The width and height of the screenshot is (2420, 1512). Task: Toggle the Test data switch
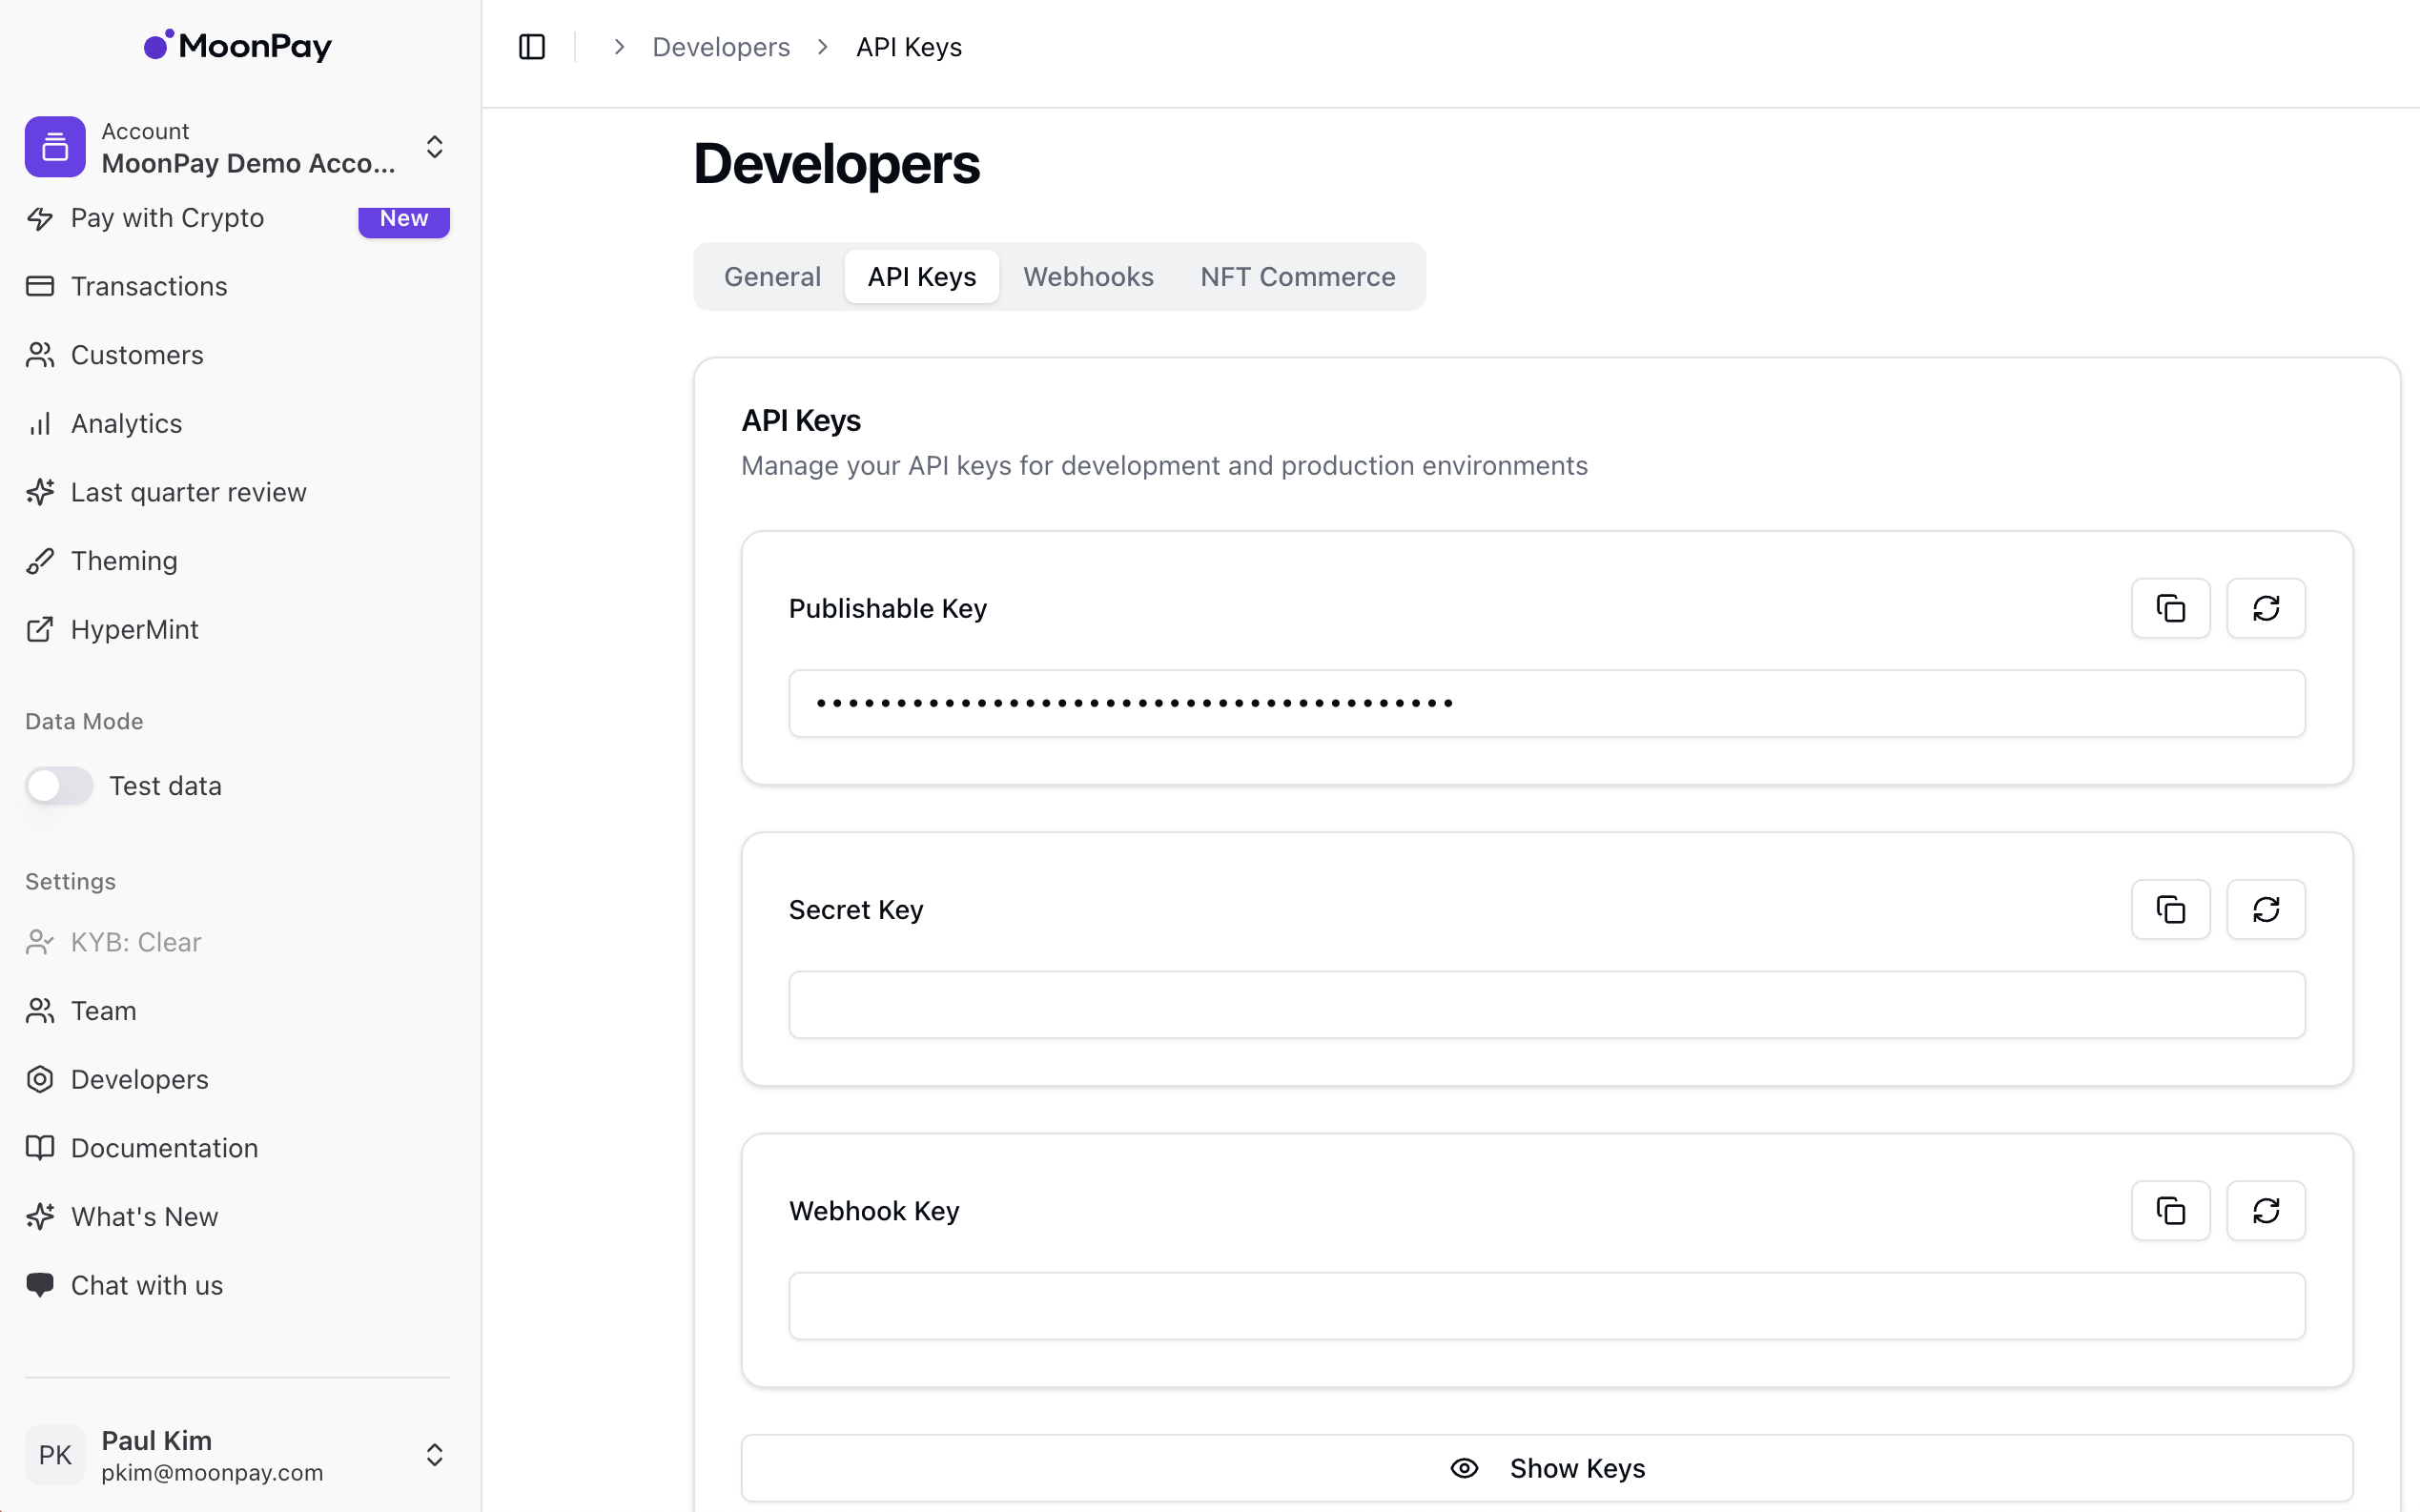click(59, 786)
